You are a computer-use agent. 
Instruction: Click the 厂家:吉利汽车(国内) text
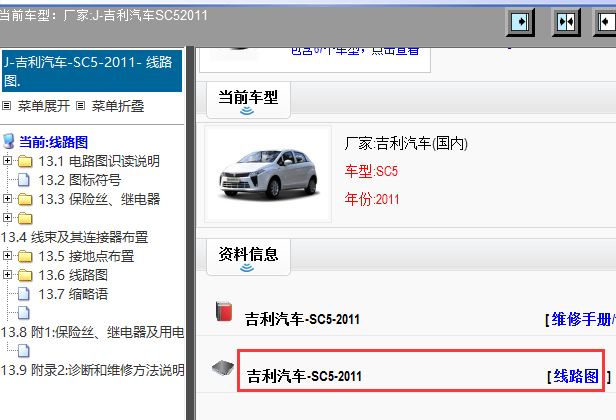point(406,144)
